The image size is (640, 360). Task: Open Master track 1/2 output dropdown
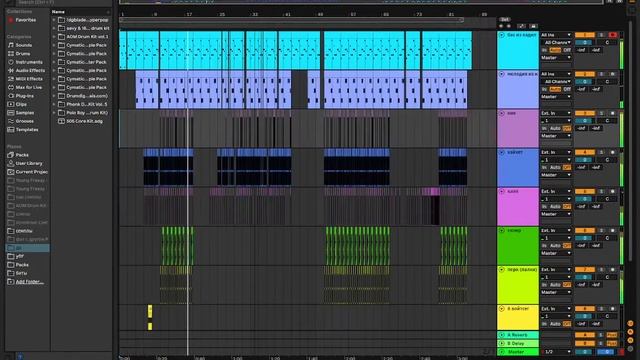(556, 351)
